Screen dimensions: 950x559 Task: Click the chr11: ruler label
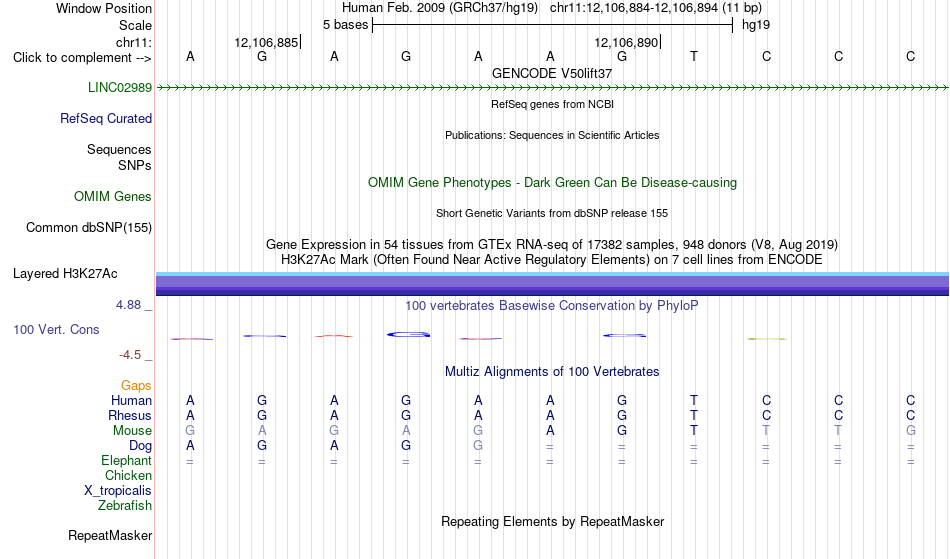(134, 42)
